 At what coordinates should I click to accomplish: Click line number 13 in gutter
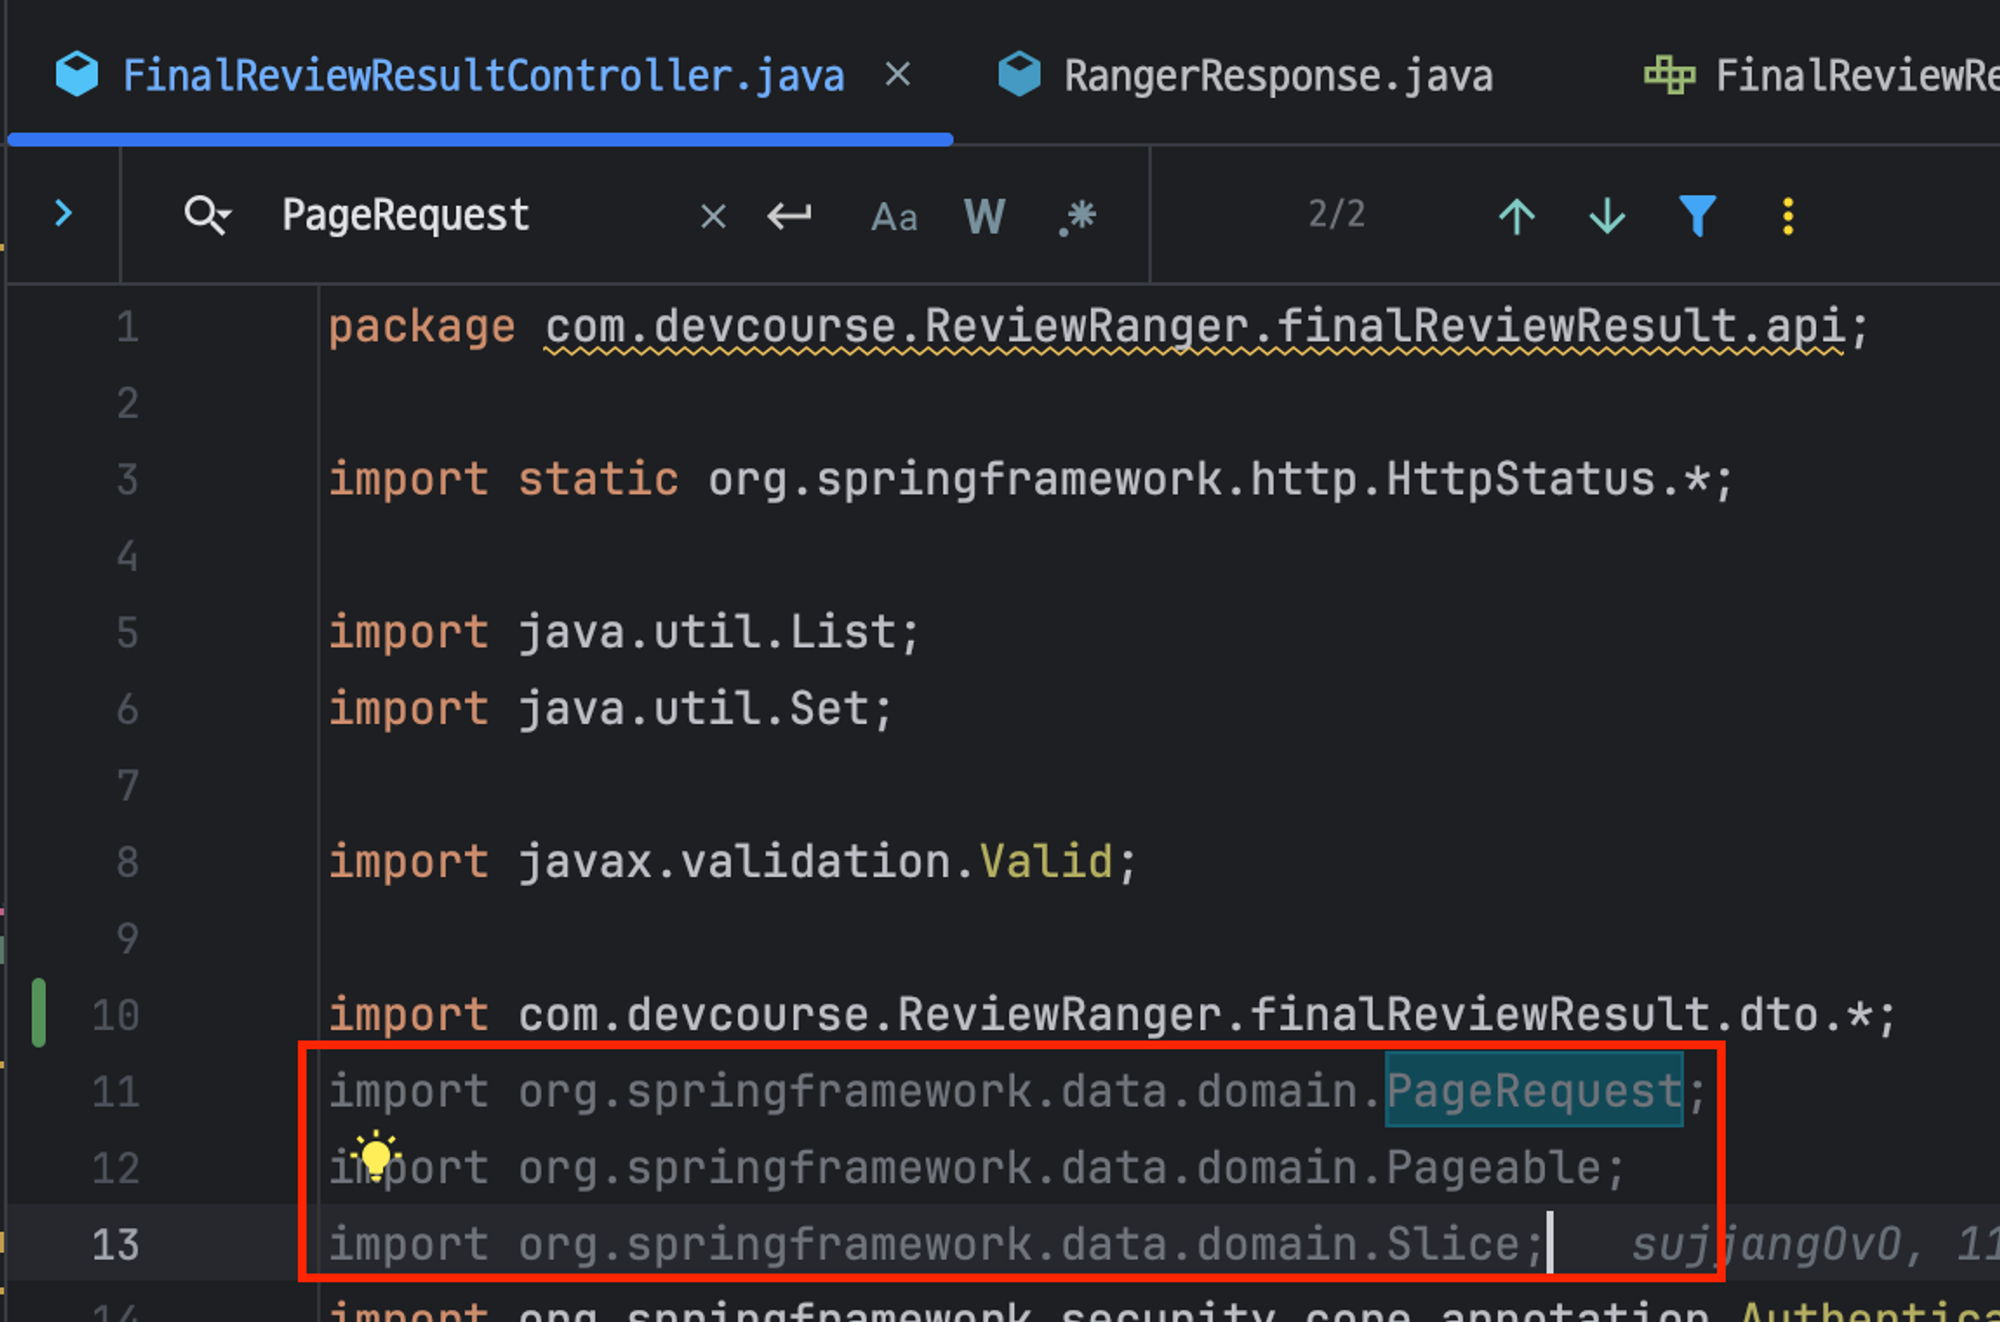(x=116, y=1244)
